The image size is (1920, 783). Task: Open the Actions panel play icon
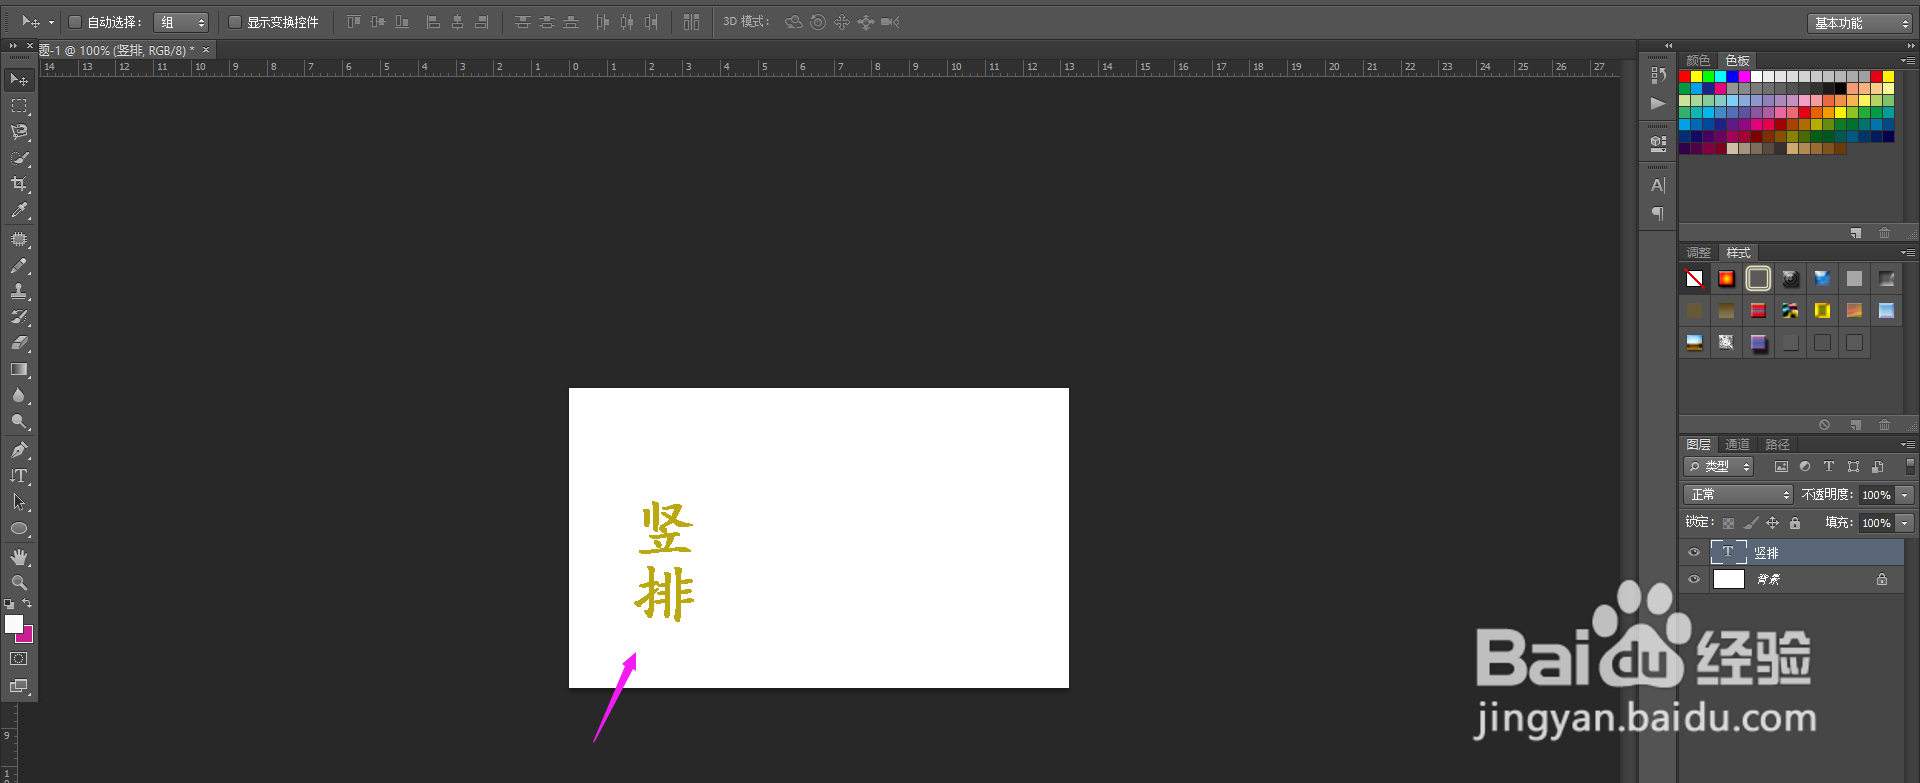click(1658, 103)
